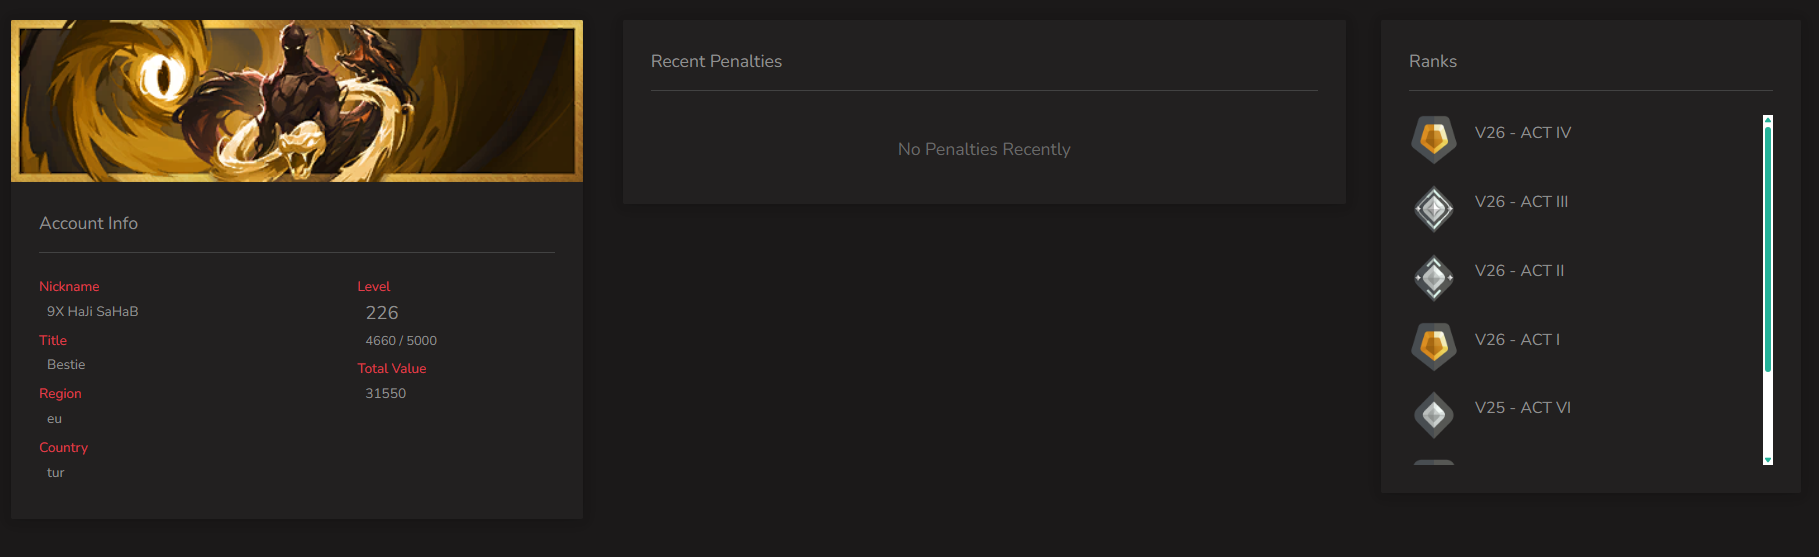Click the nickname 9X HaJi SaHaB
Viewport: 1819px width, 557px height.
[x=92, y=311]
